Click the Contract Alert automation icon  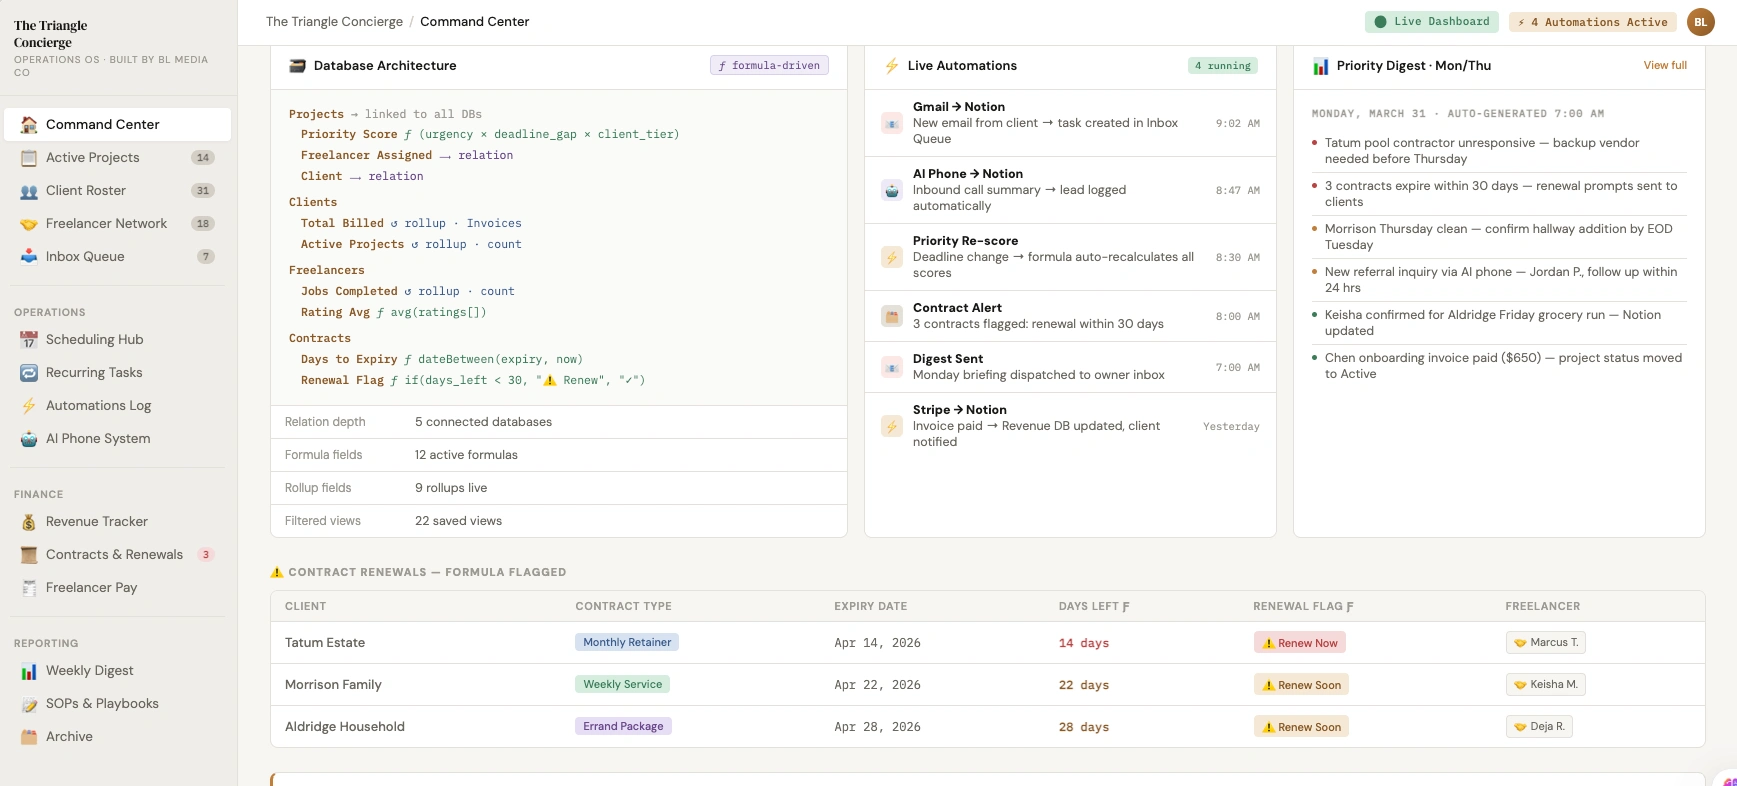pos(891,317)
